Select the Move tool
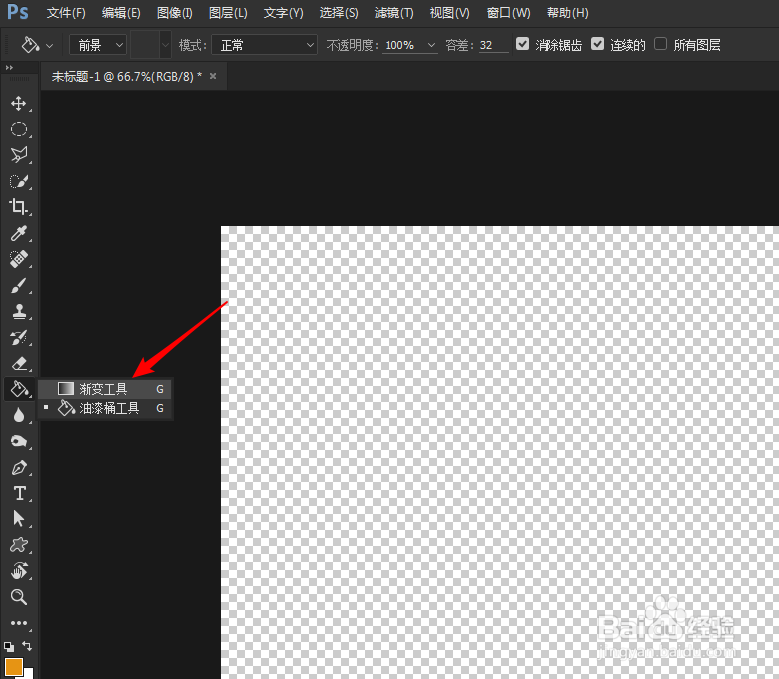The height and width of the screenshot is (679, 779). pyautogui.click(x=19, y=104)
